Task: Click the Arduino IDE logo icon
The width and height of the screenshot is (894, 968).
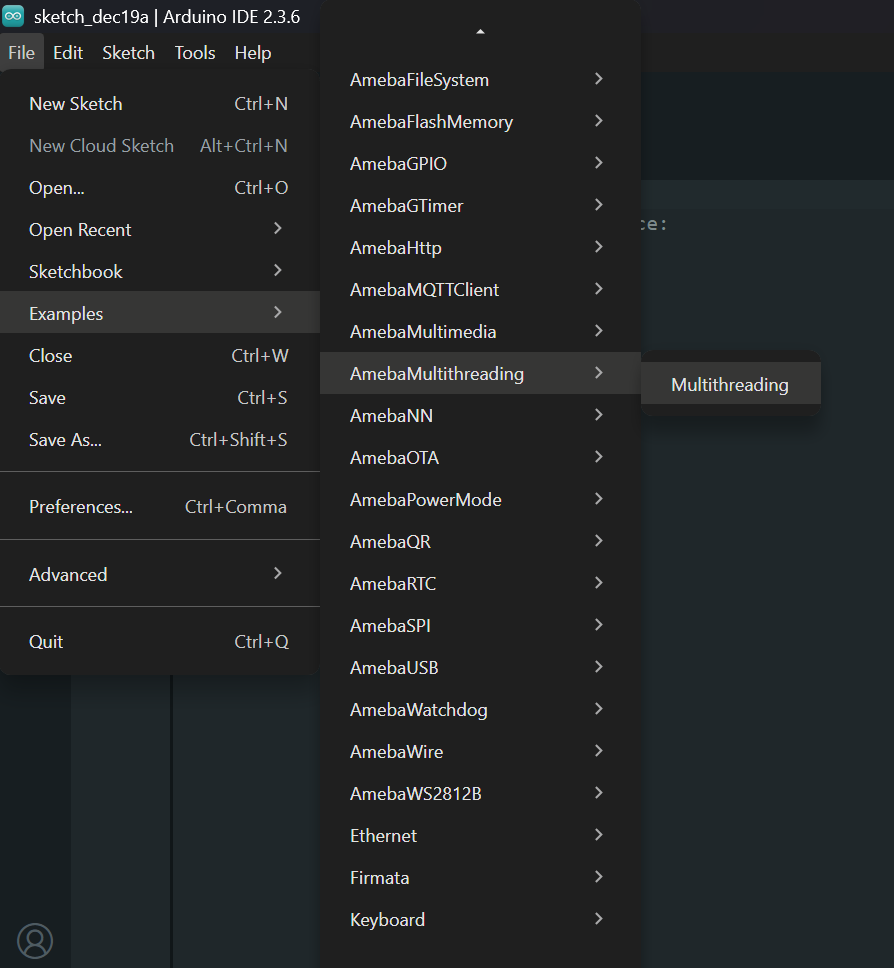Action: coord(13,17)
